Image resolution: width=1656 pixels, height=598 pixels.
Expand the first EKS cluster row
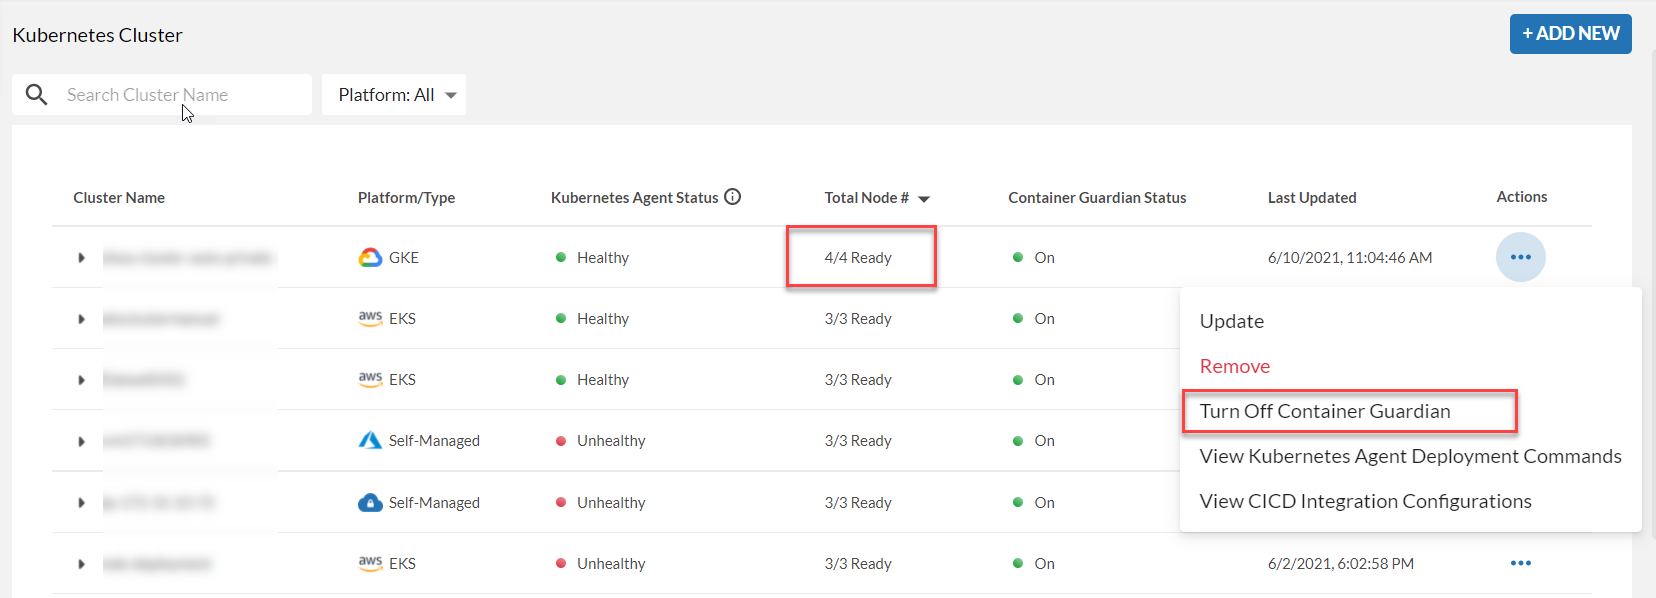pyautogui.click(x=81, y=319)
